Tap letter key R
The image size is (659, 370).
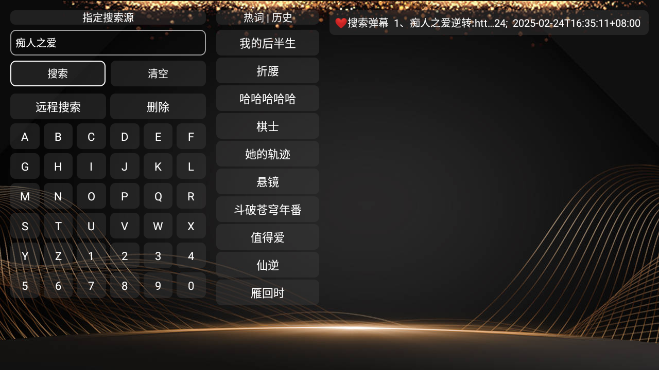(x=191, y=196)
